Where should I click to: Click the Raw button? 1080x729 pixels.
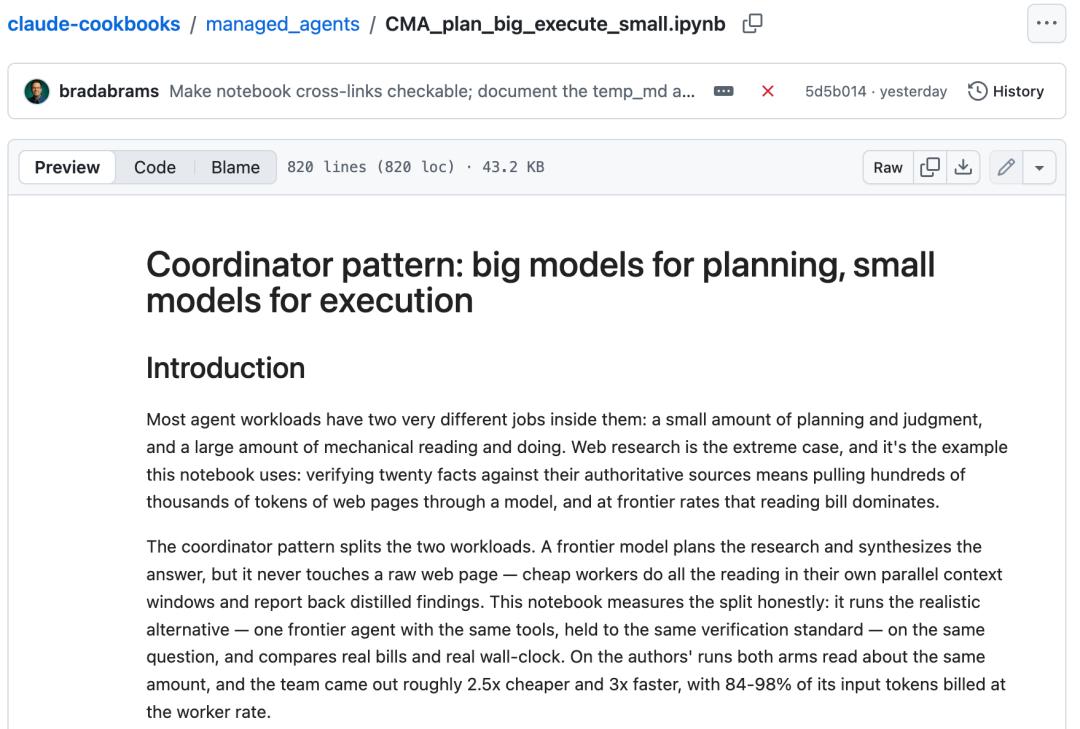coord(888,167)
